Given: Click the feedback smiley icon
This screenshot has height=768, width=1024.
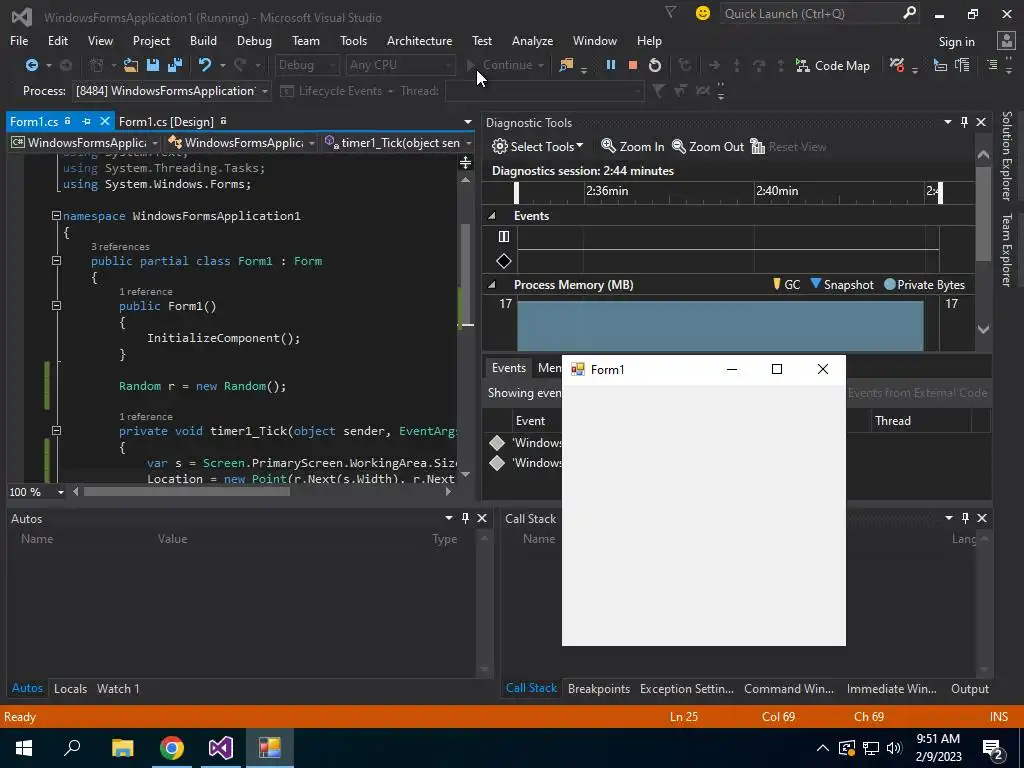Looking at the screenshot, I should tap(703, 13).
